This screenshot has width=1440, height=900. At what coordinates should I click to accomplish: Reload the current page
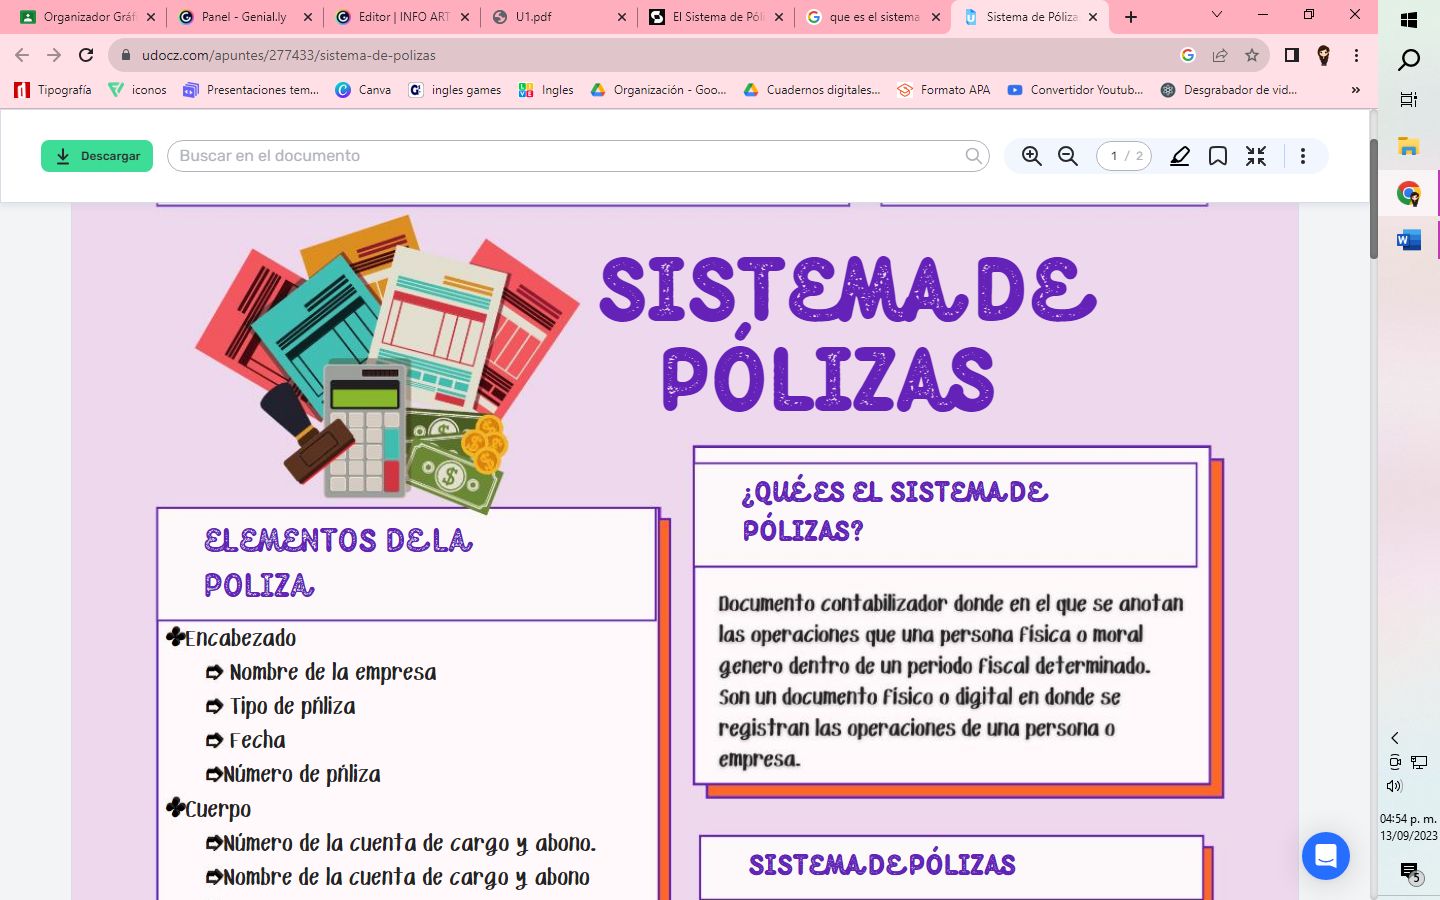(x=86, y=55)
